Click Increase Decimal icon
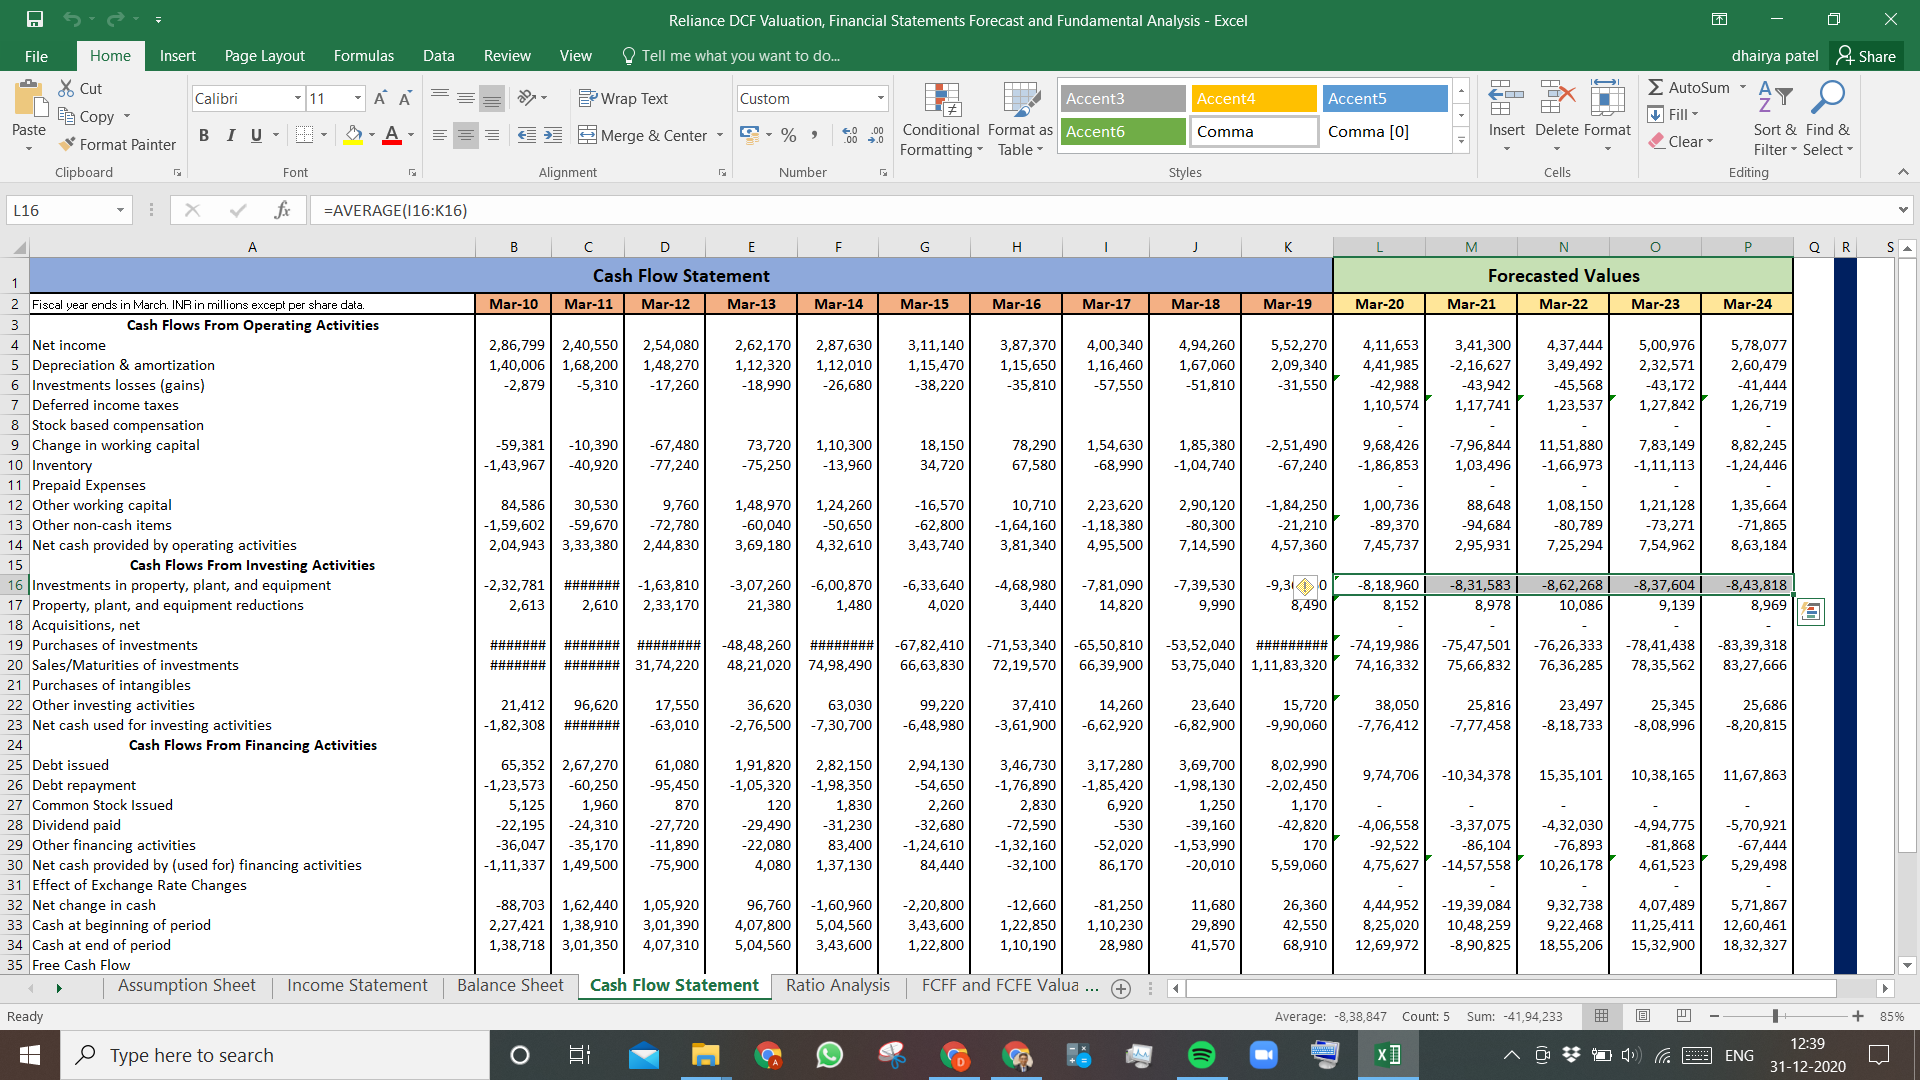Screen dimensions: 1920x1080 tap(850, 135)
